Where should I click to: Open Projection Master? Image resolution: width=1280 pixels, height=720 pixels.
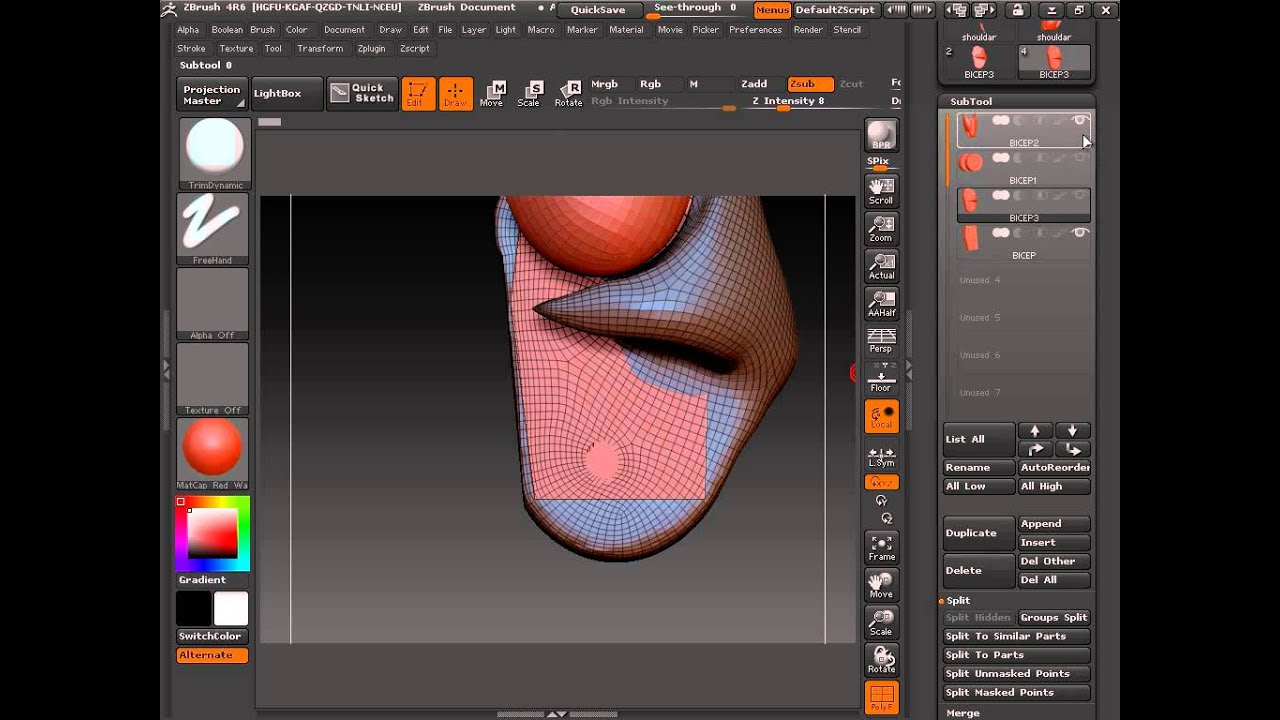[211, 94]
